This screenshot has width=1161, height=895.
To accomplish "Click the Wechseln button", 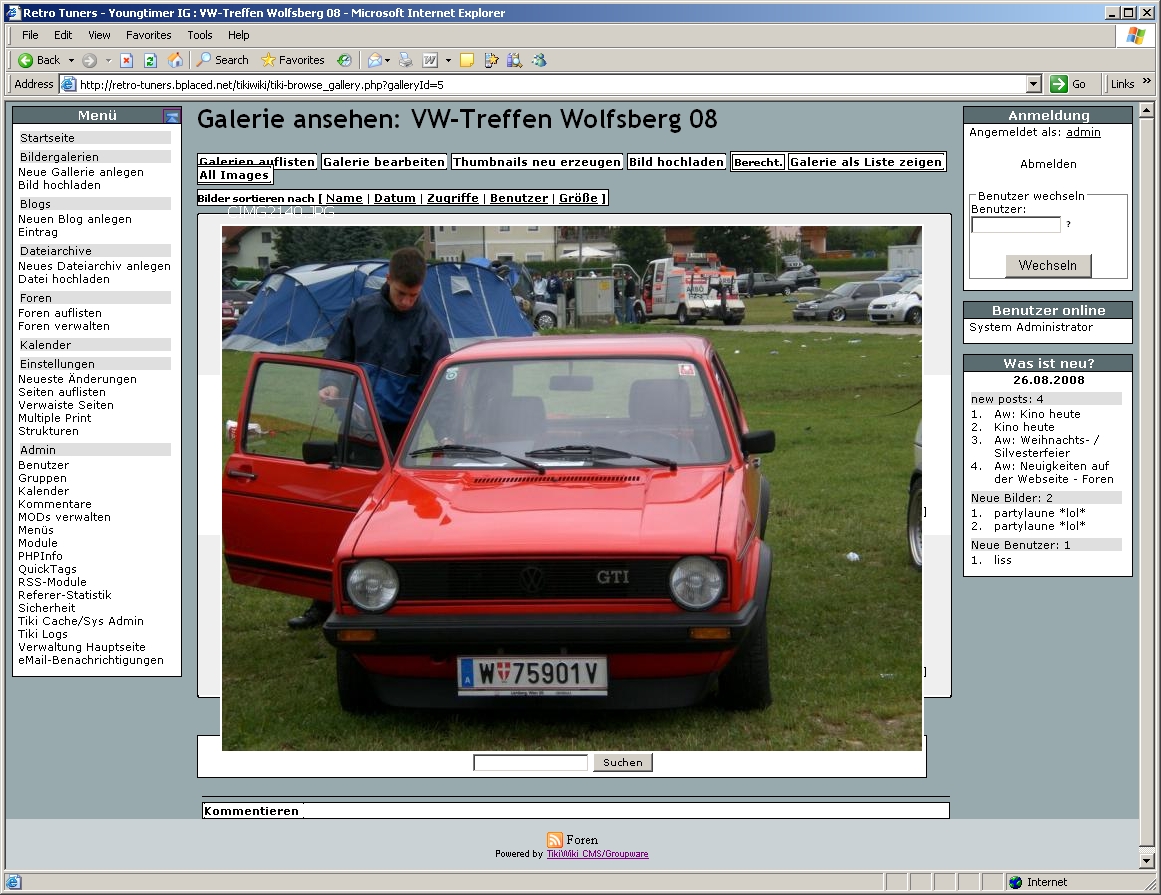I will (x=1048, y=265).
